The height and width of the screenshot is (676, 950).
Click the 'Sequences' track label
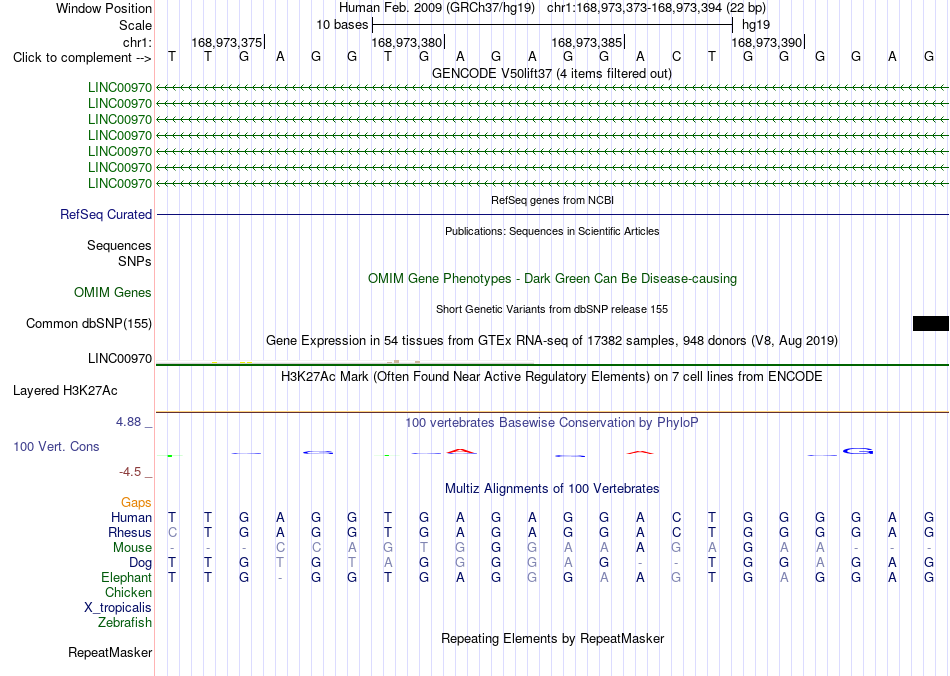click(119, 245)
